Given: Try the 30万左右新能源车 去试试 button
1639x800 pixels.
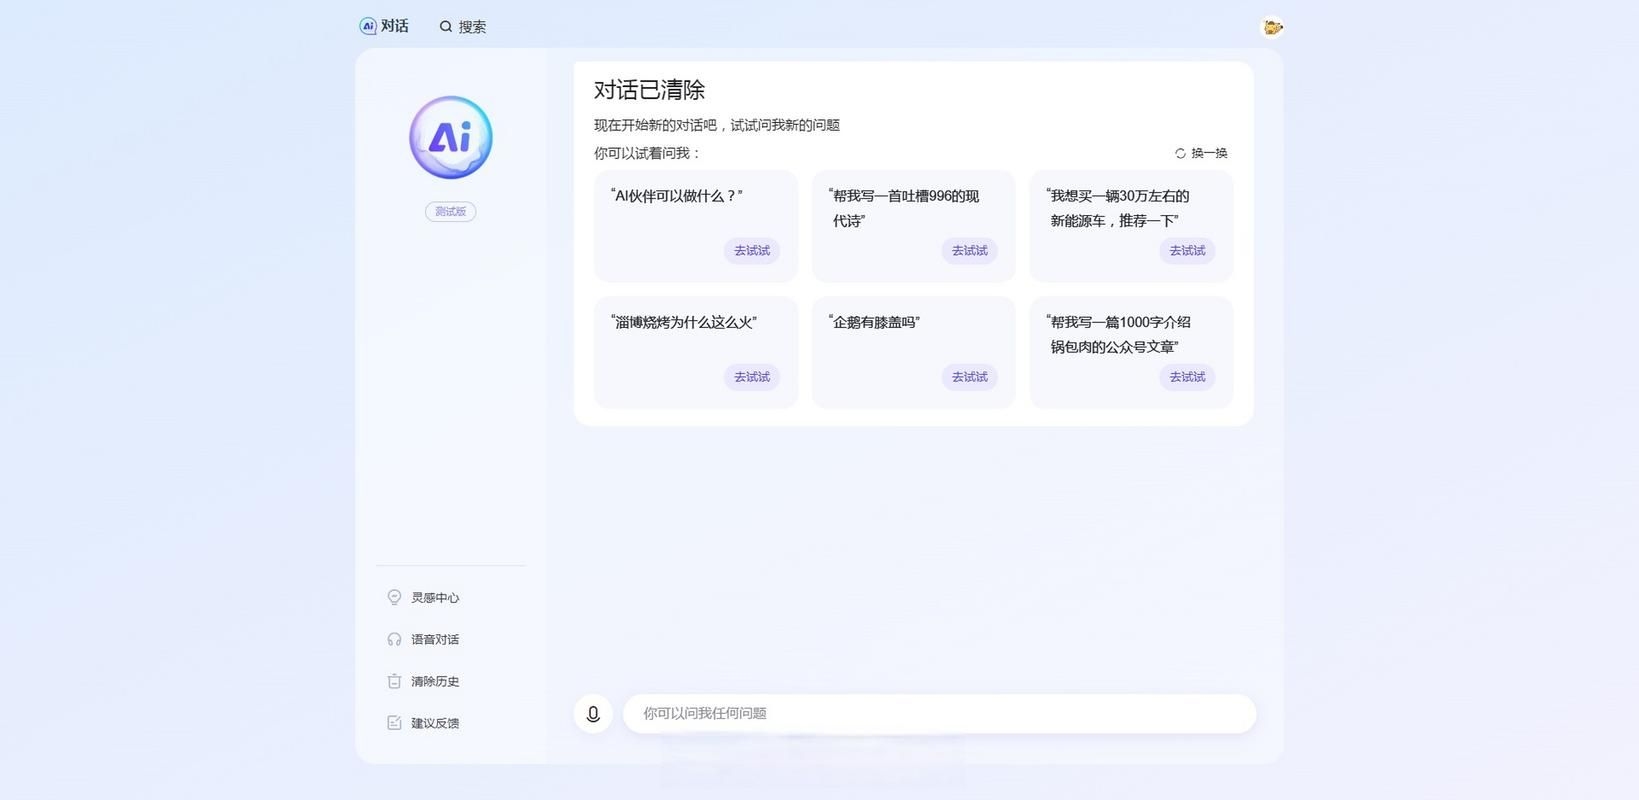Looking at the screenshot, I should [1187, 251].
